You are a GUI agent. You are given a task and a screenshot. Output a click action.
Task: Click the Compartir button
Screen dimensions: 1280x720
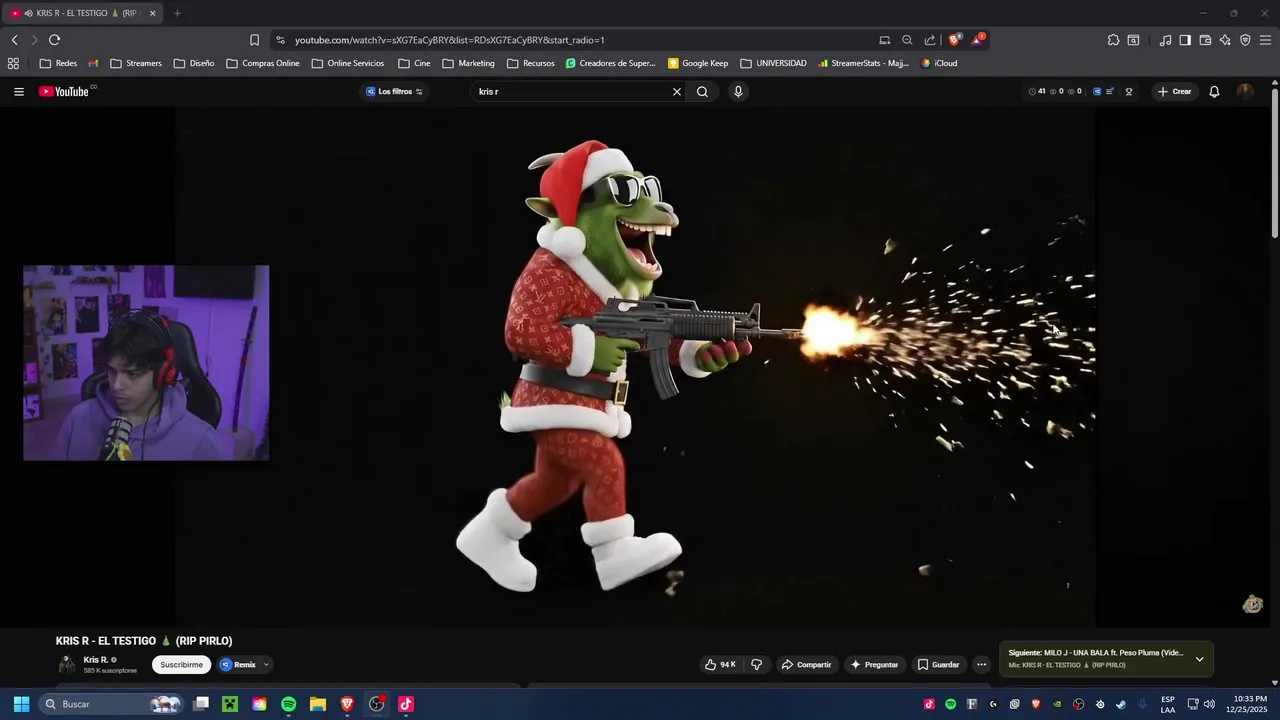coord(806,664)
